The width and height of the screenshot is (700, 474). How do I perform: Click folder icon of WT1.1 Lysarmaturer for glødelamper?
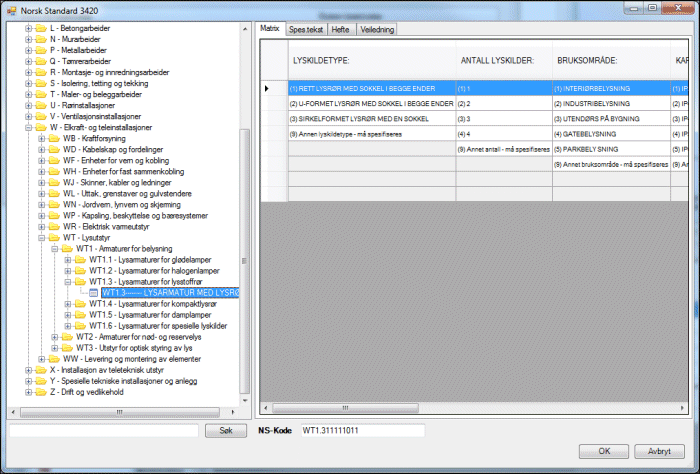point(81,260)
